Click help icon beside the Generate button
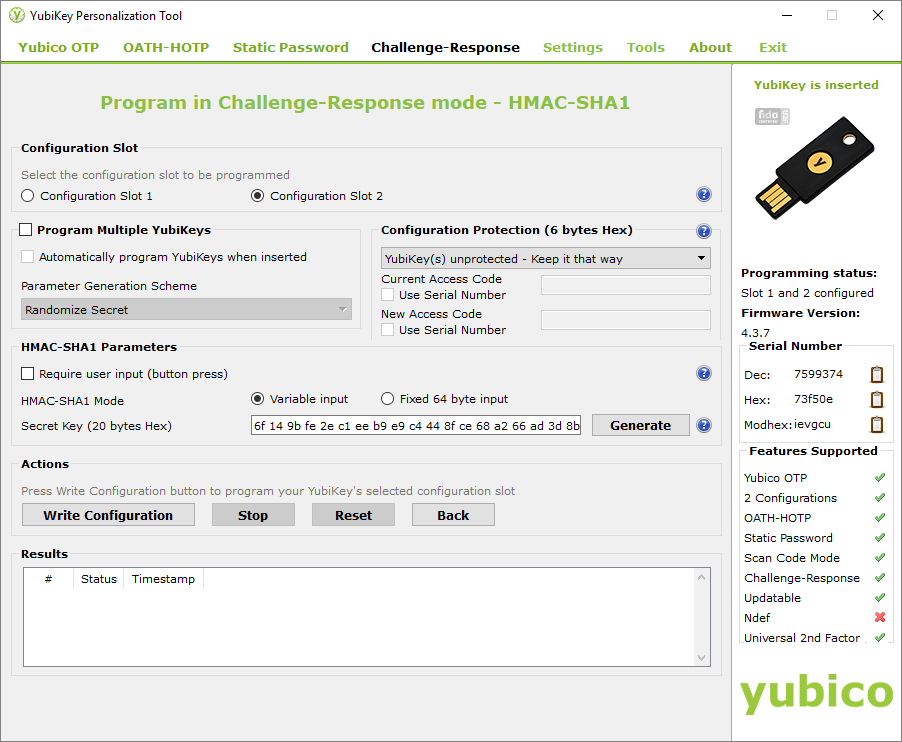This screenshot has height=742, width=902. click(x=703, y=426)
